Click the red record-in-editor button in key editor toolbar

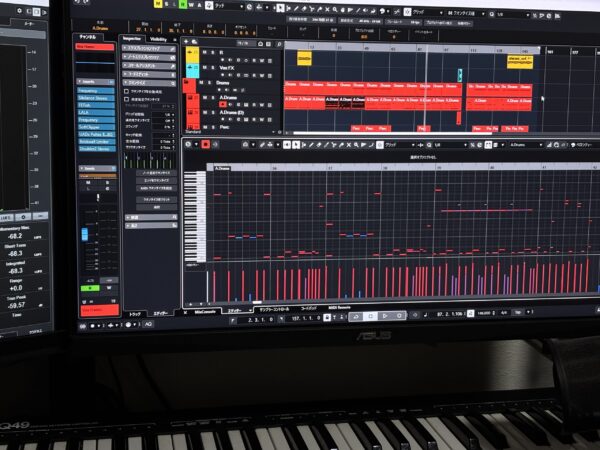click(x=206, y=144)
